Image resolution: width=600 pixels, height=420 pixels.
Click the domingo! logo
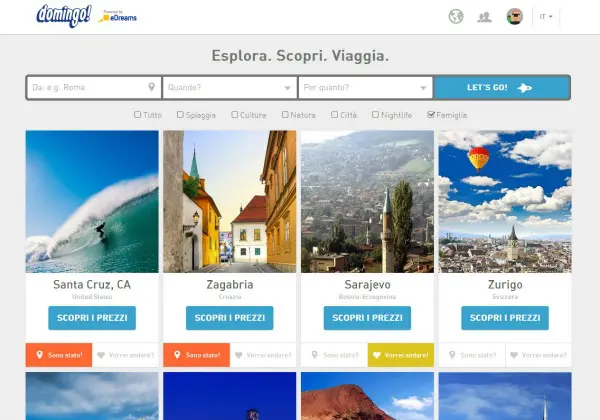pos(64,16)
